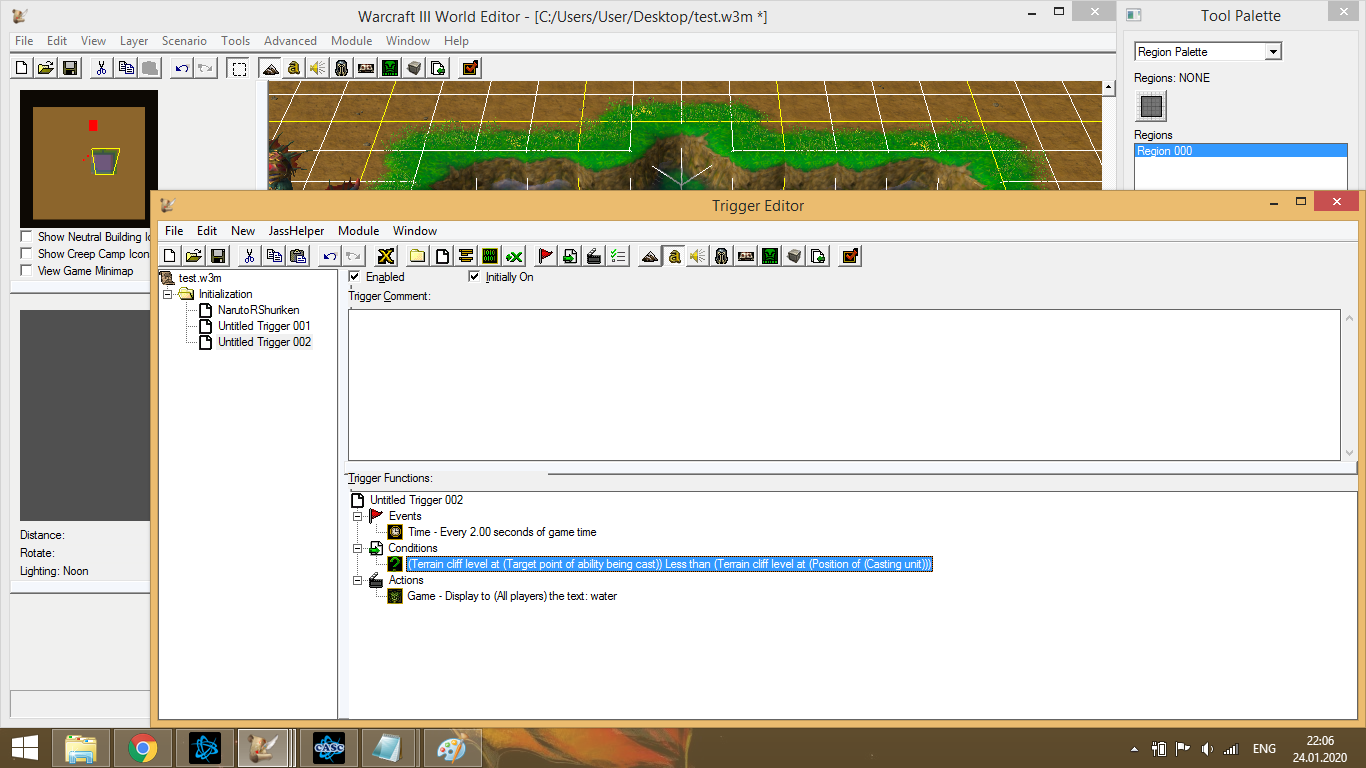Open the Variables editor in the Trigger Editor toolbar

pyautogui.click(x=386, y=256)
